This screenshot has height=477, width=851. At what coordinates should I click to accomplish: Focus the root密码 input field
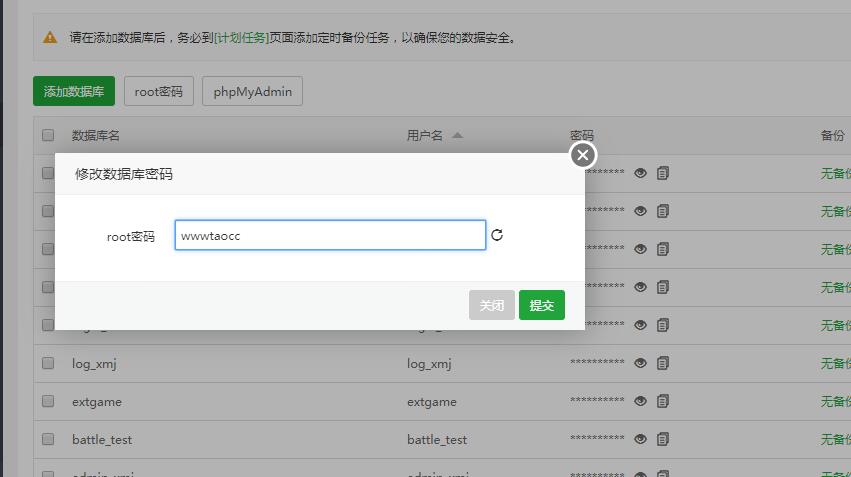[330, 236]
